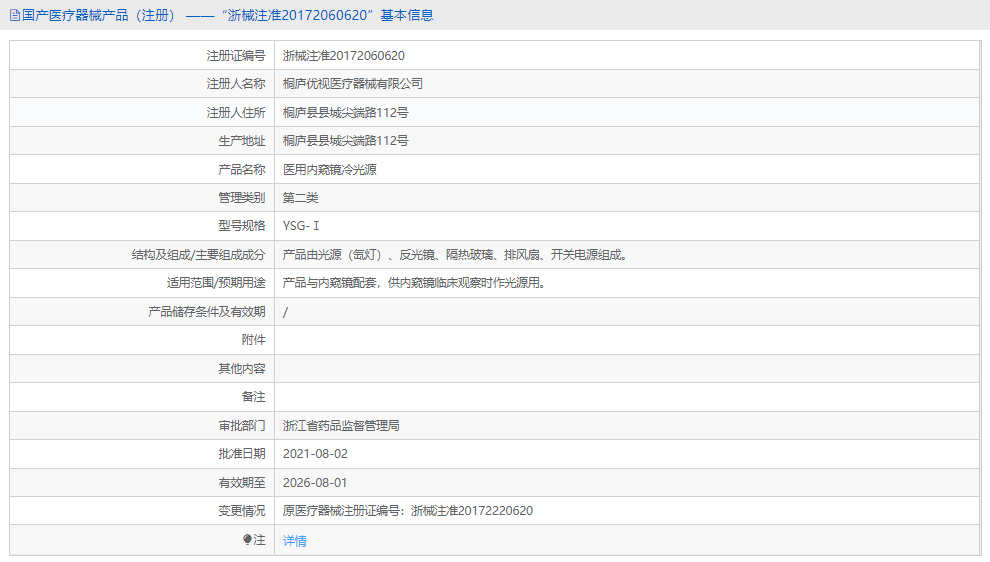
Task: Click the address value in the 注册人住所 row
Action: click(x=345, y=112)
